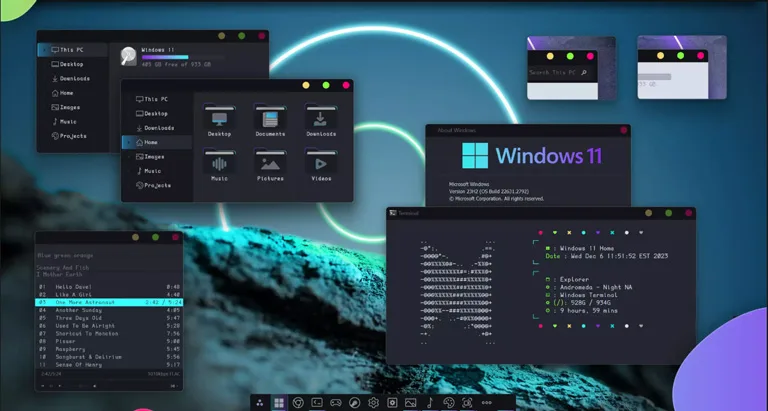Open the game controller taskbar app
The image size is (768, 411).
(336, 403)
